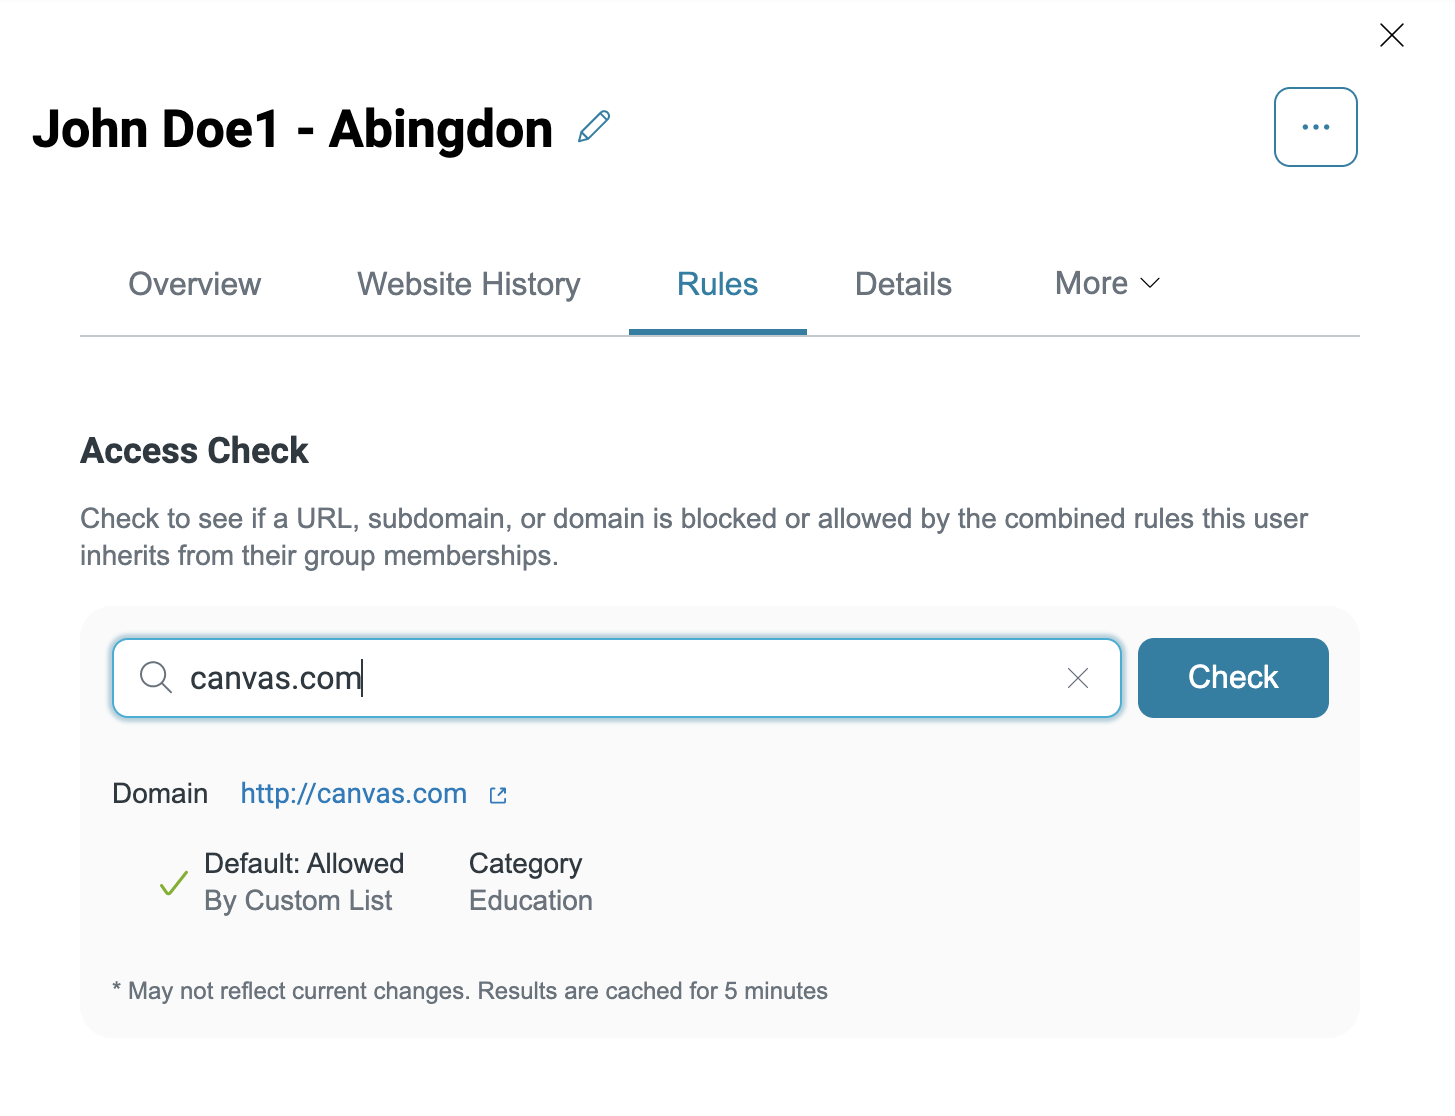Select the Rules tab
The width and height of the screenshot is (1455, 1116).
click(717, 284)
